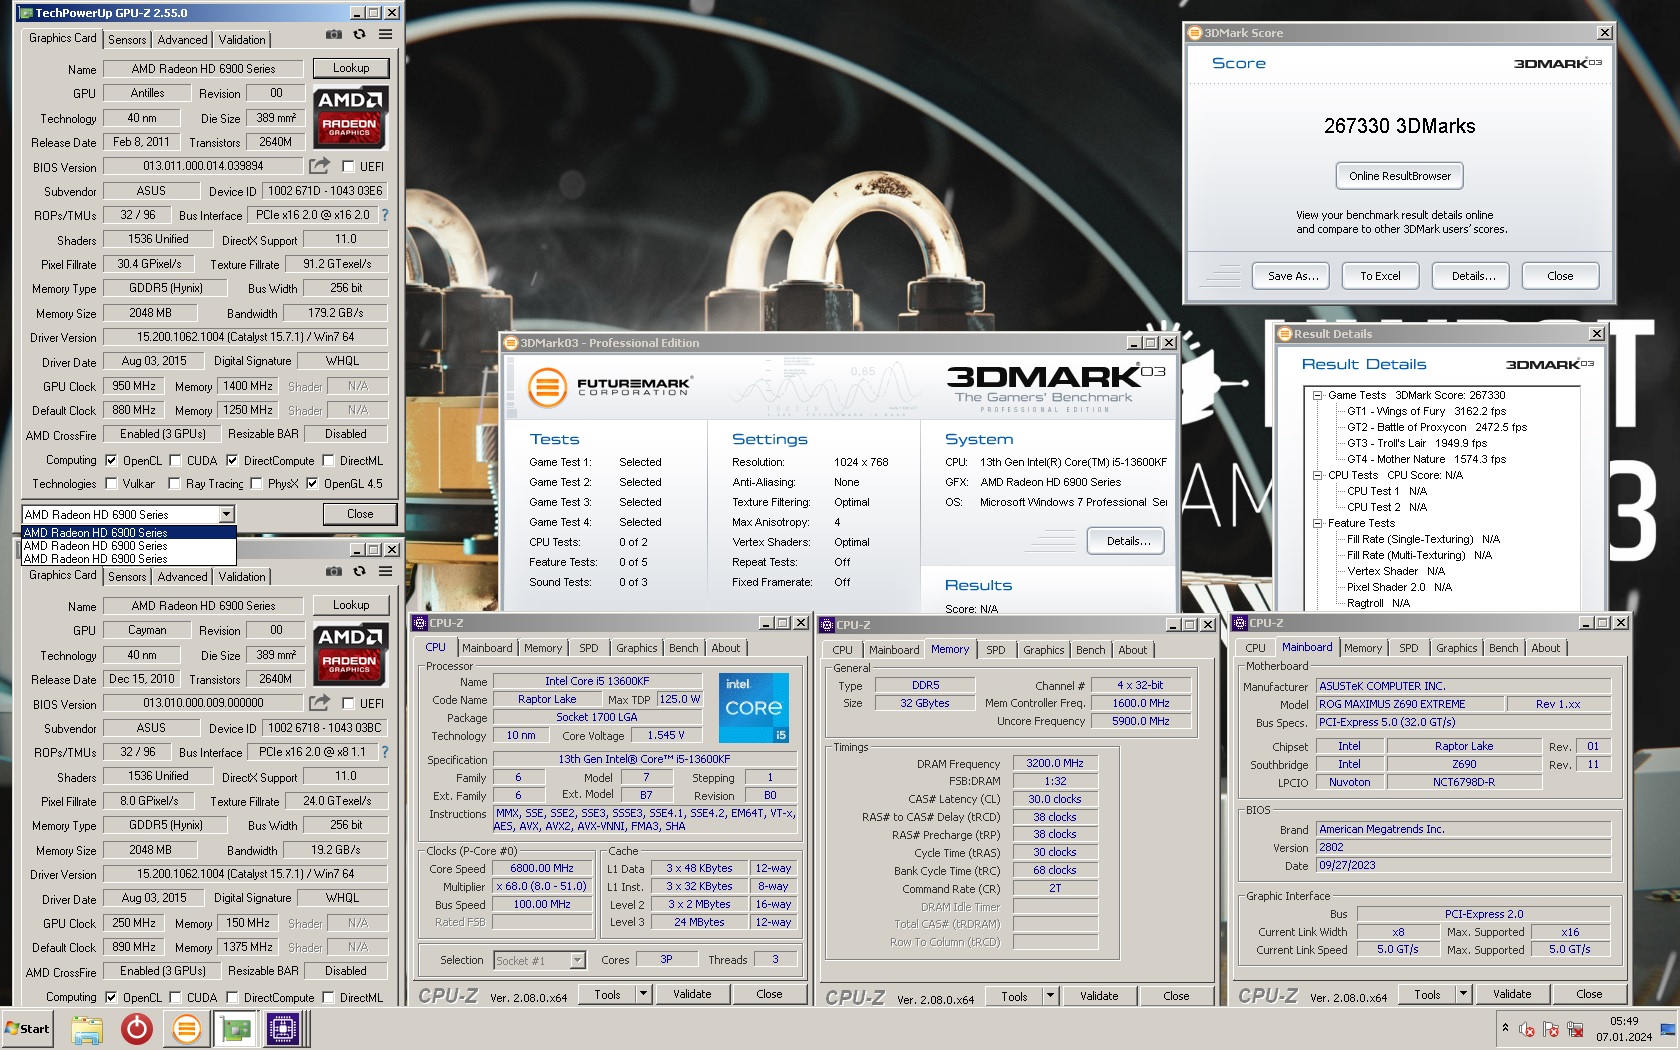
Task: Switch to Mainboard tab in CPU-Z processor window
Action: (487, 648)
